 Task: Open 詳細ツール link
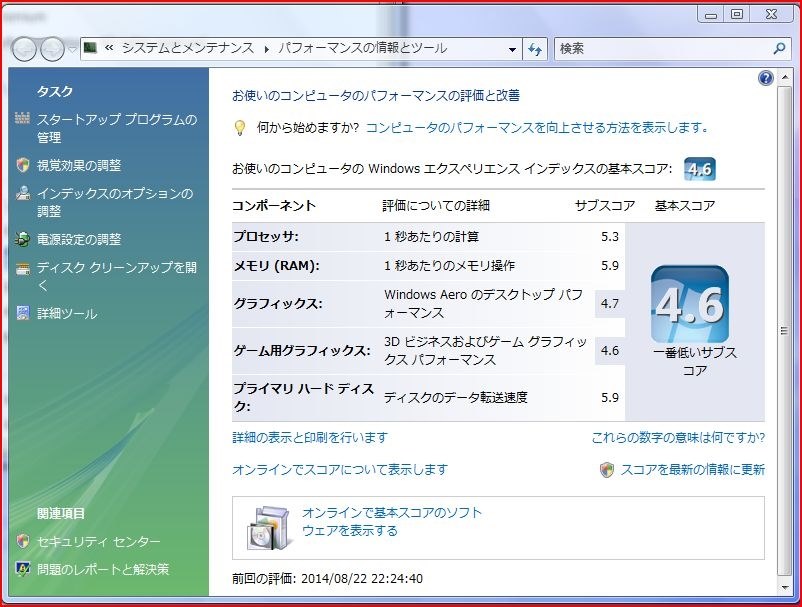point(67,313)
